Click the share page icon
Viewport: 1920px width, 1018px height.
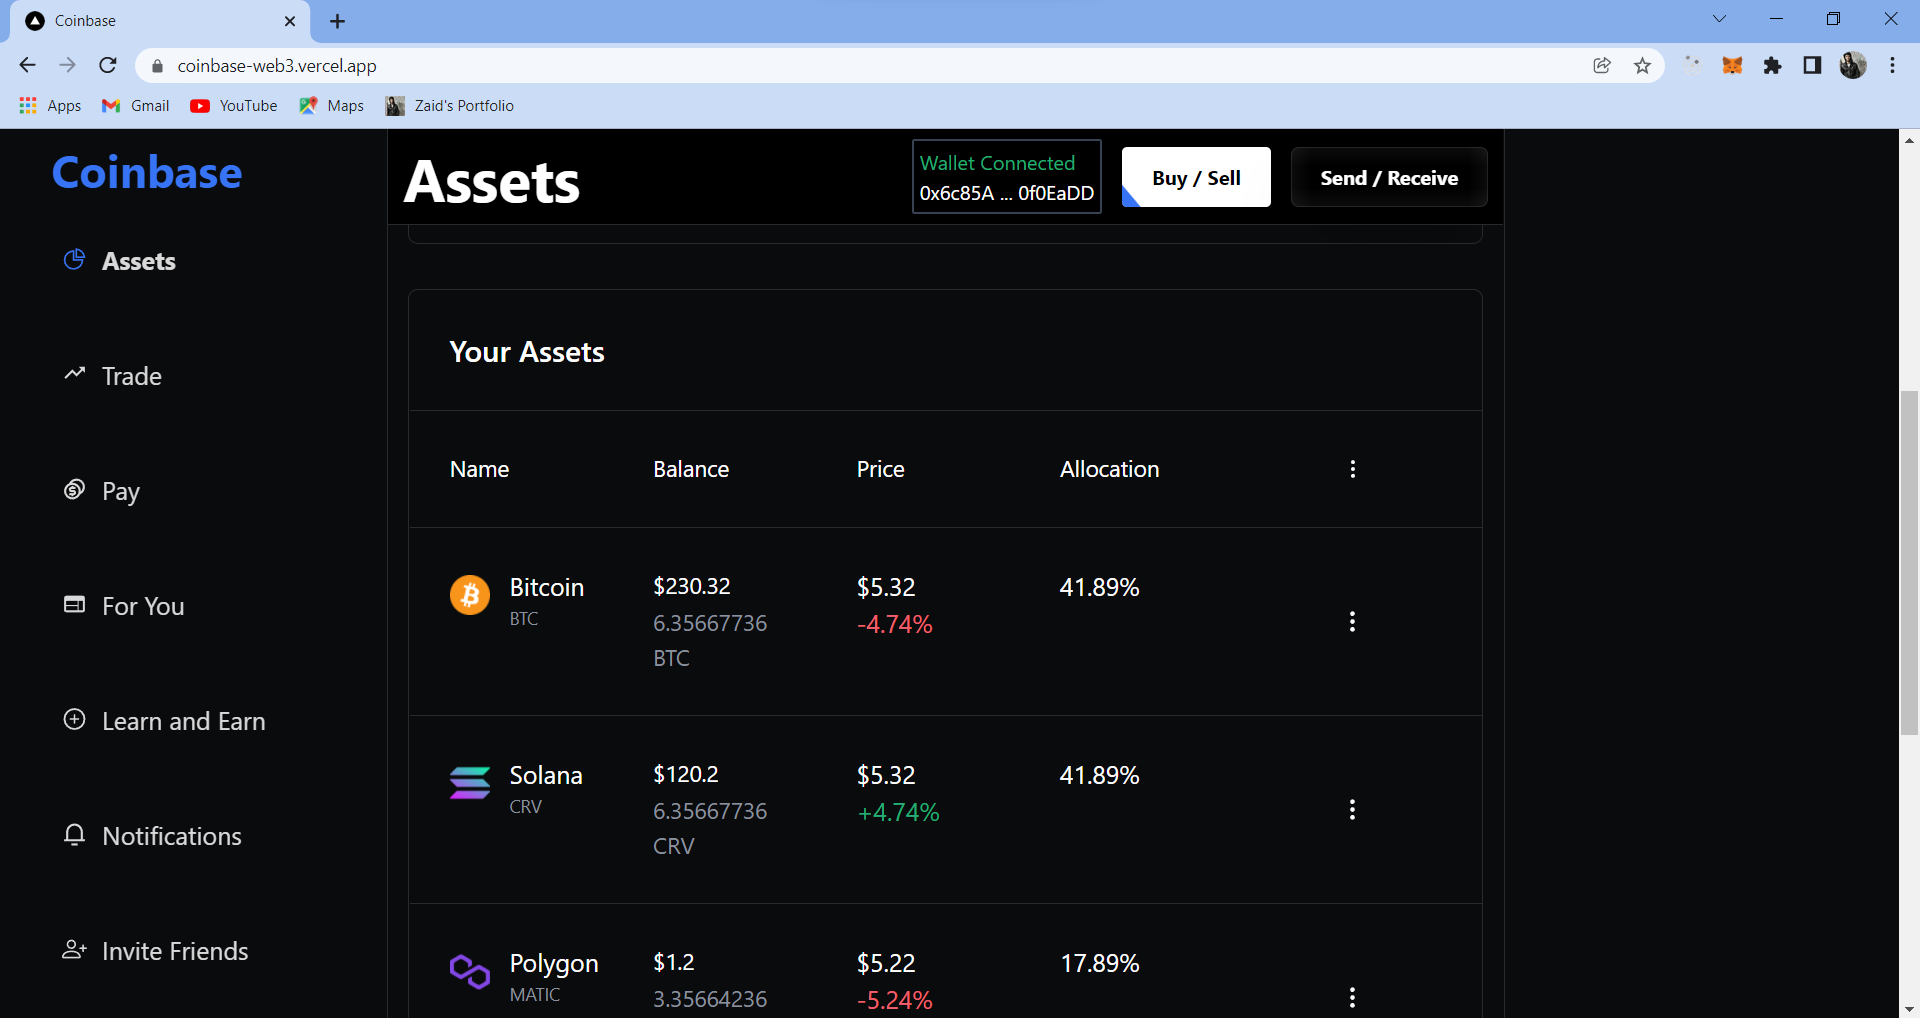pos(1602,66)
